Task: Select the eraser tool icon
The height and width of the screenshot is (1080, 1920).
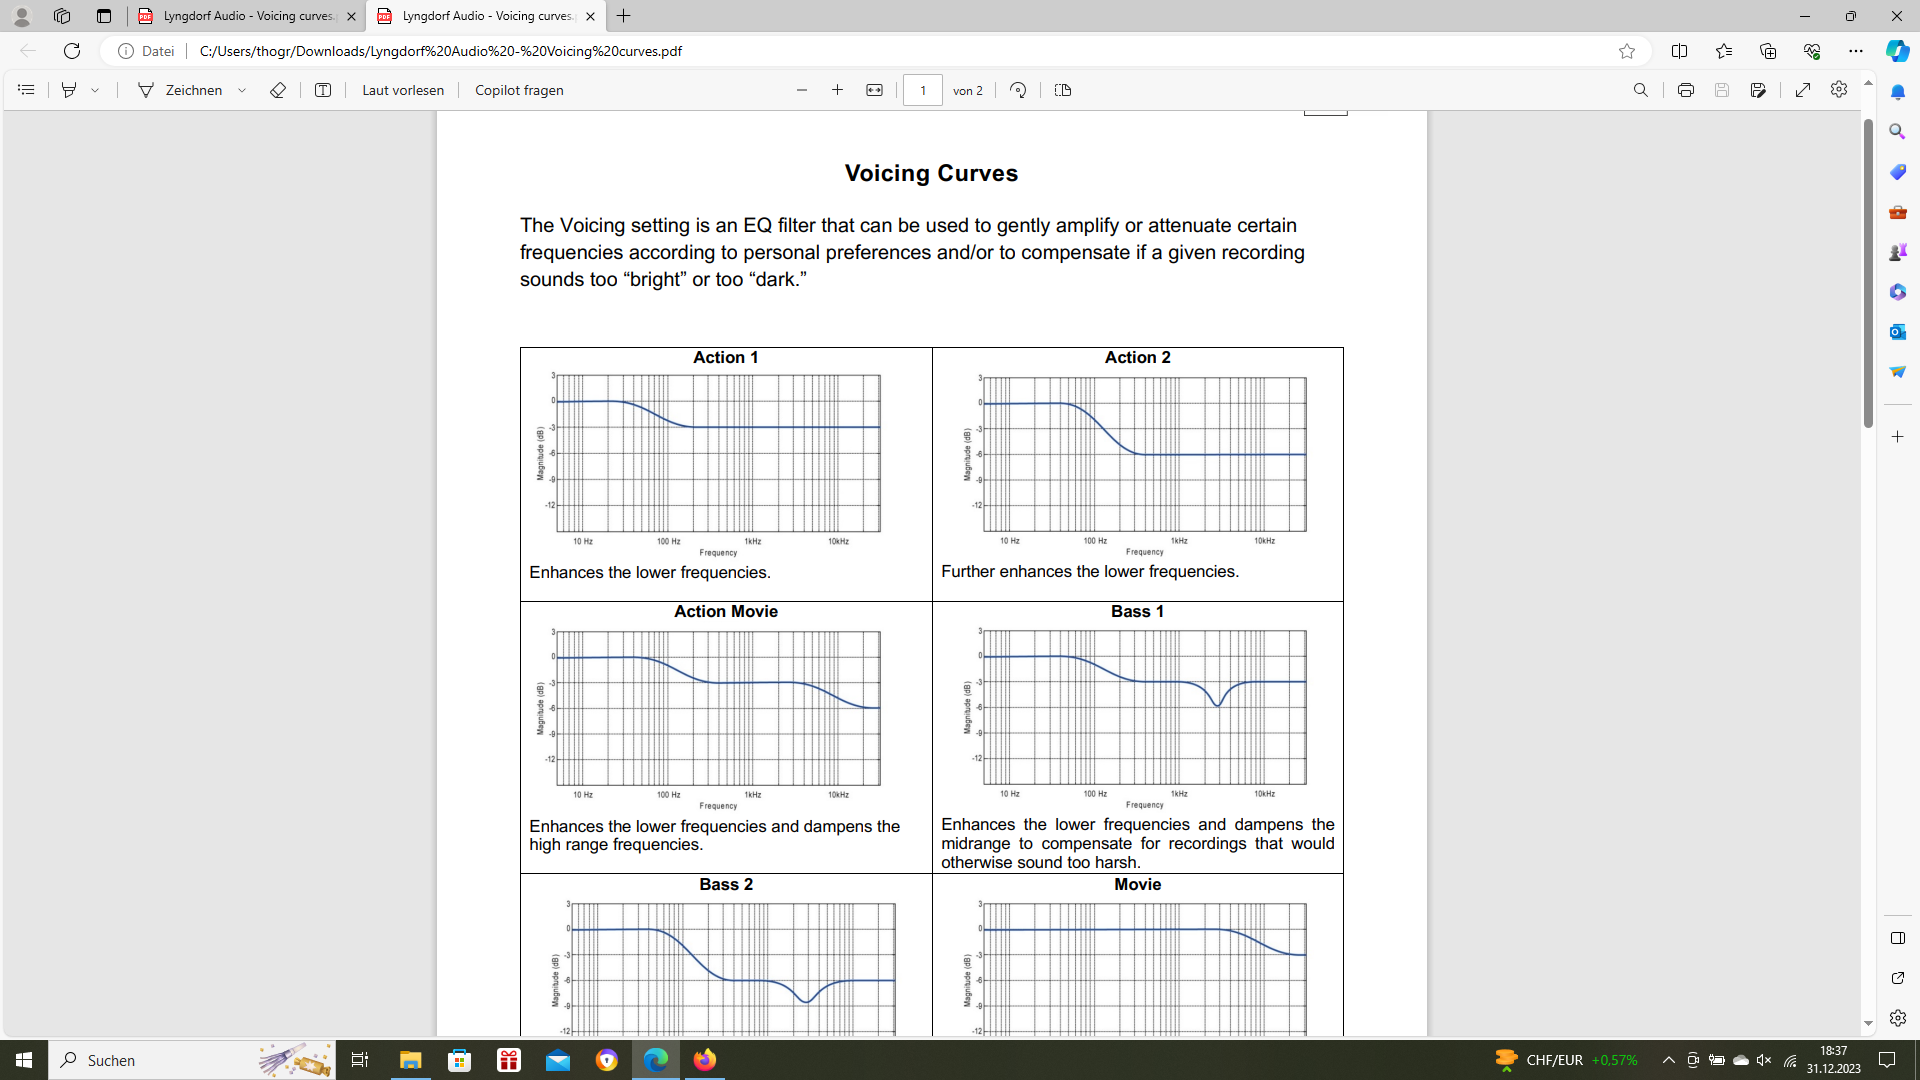Action: point(278,90)
